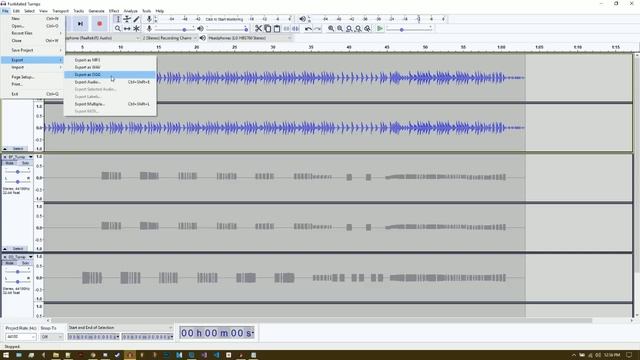640x360 pixels.
Task: Click the Redo arrow icon
Action: coord(318,29)
